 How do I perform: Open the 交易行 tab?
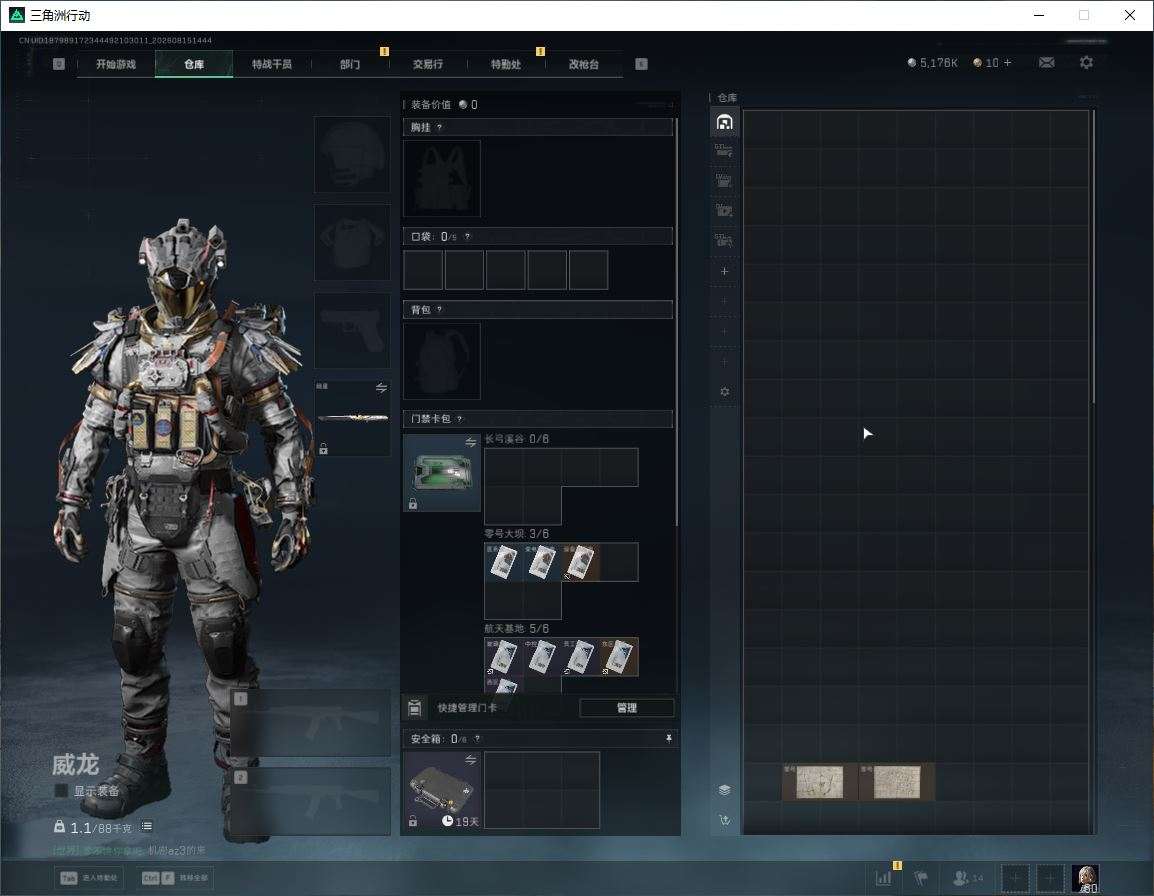(428, 64)
